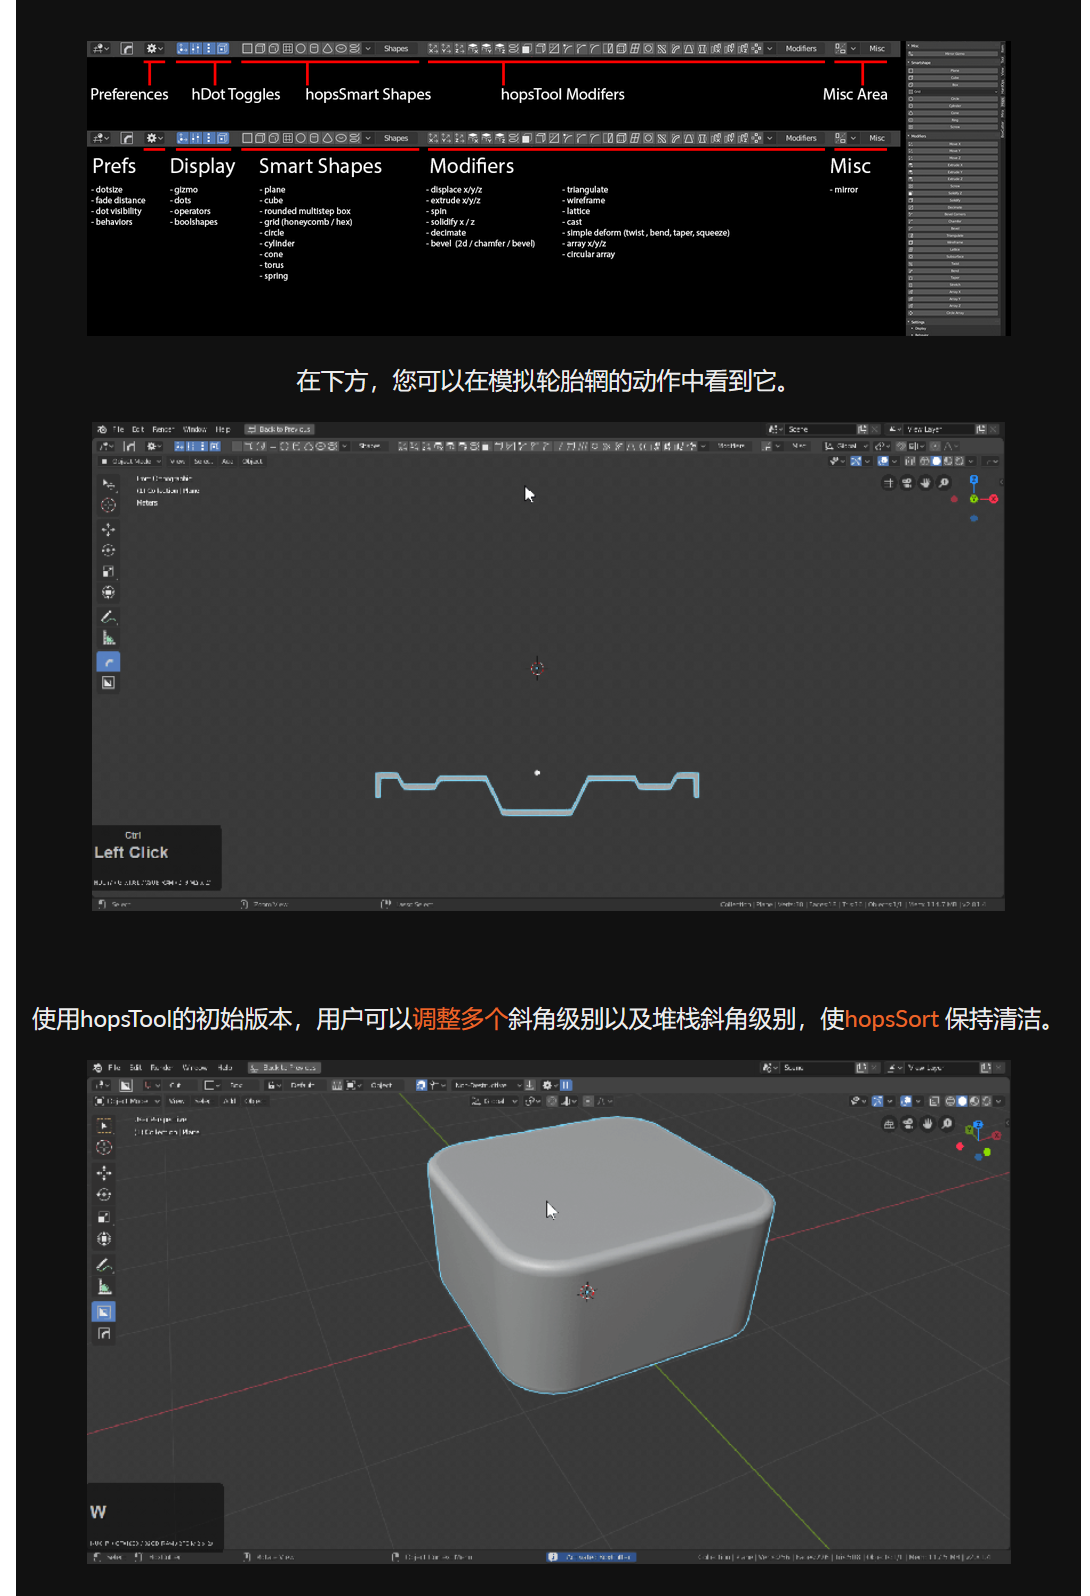
Task: Toggle the last blue hDot button above 'Display'
Action: point(222,138)
